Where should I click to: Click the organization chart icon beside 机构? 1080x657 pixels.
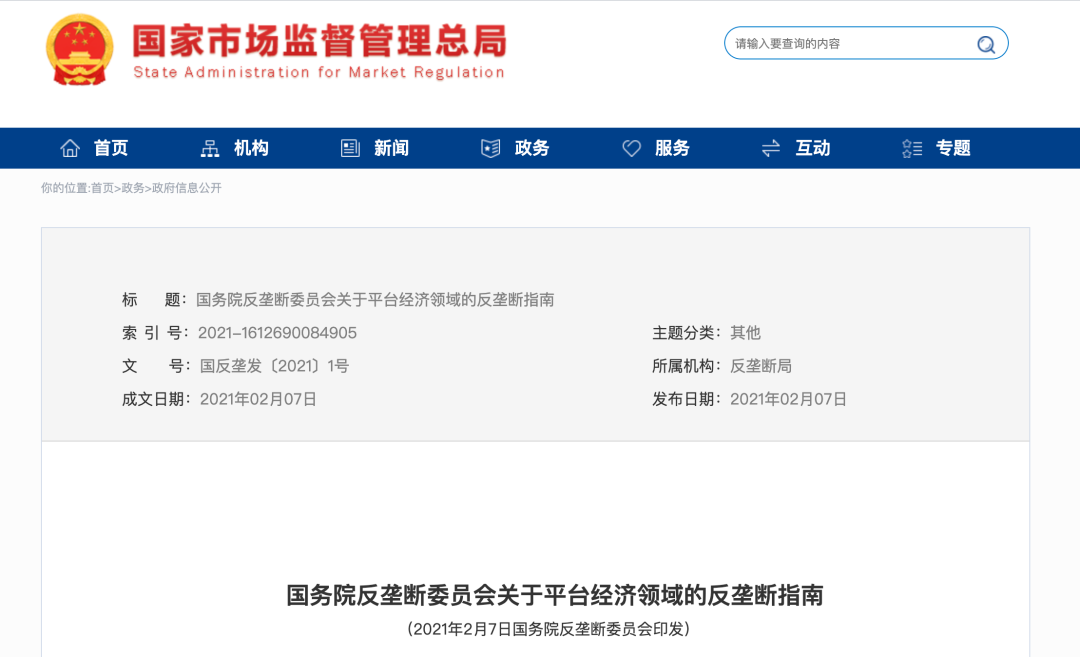coord(210,148)
